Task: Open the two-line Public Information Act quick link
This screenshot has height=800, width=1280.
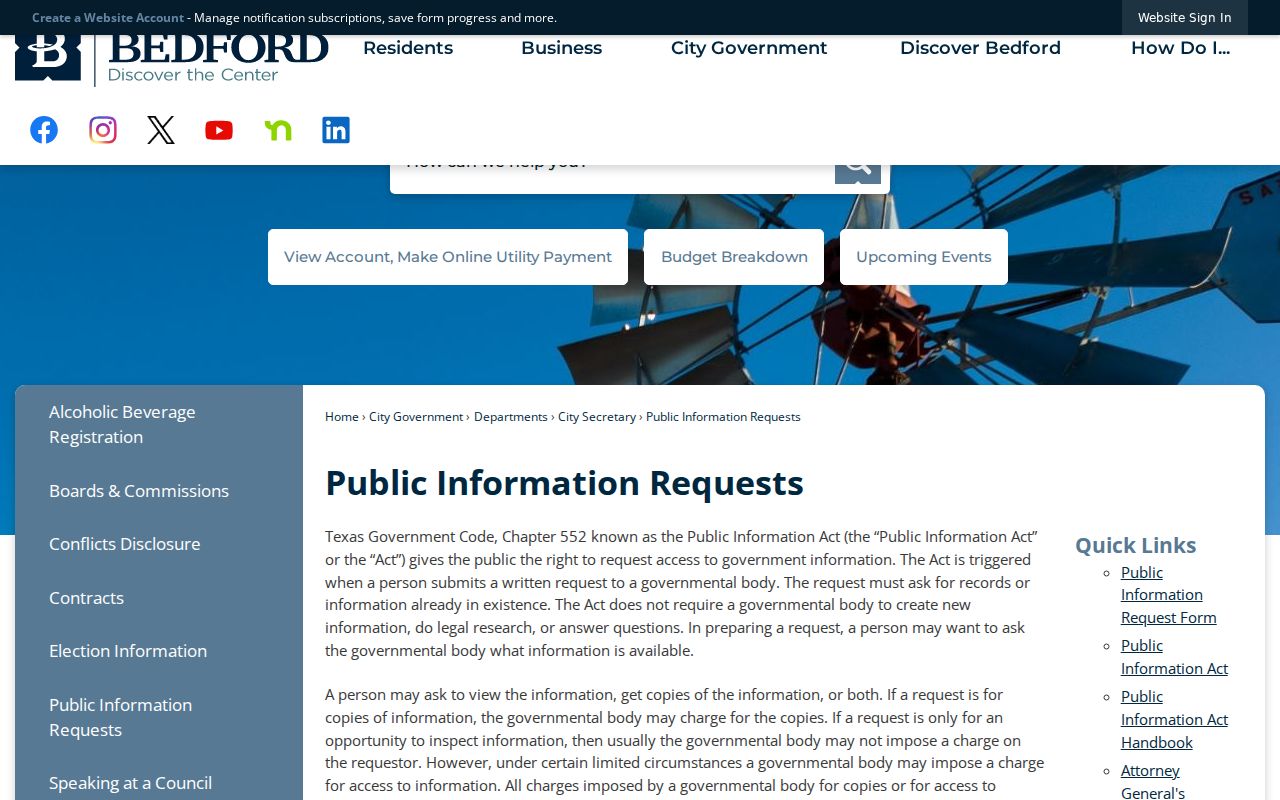Action: tap(1174, 657)
